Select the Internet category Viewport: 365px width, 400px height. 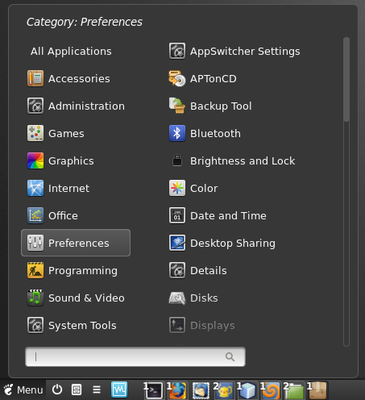click(x=58, y=188)
